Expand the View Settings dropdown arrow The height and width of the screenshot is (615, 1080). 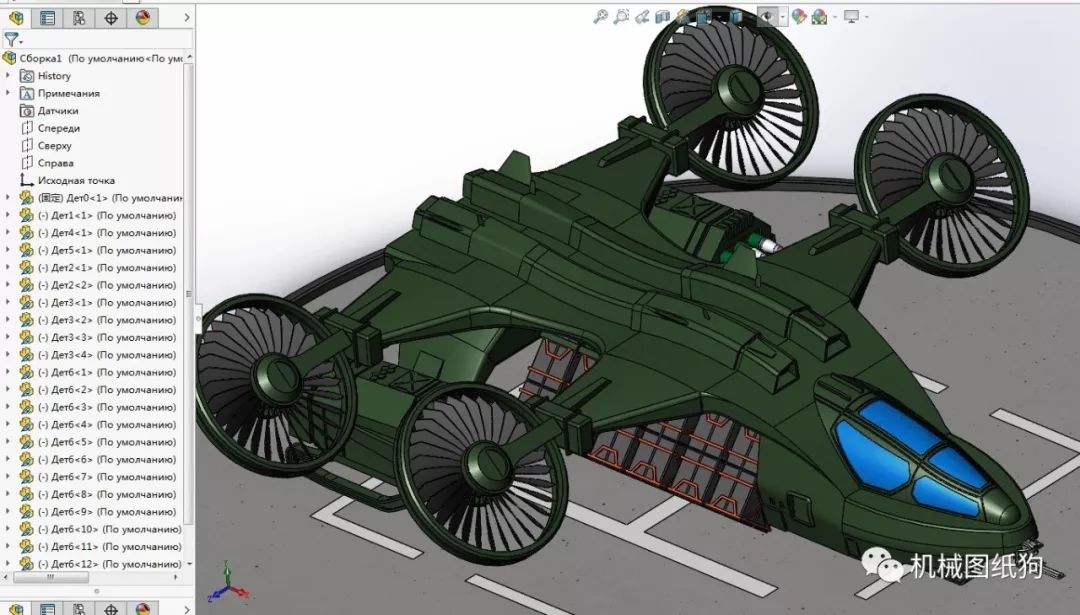(866, 17)
